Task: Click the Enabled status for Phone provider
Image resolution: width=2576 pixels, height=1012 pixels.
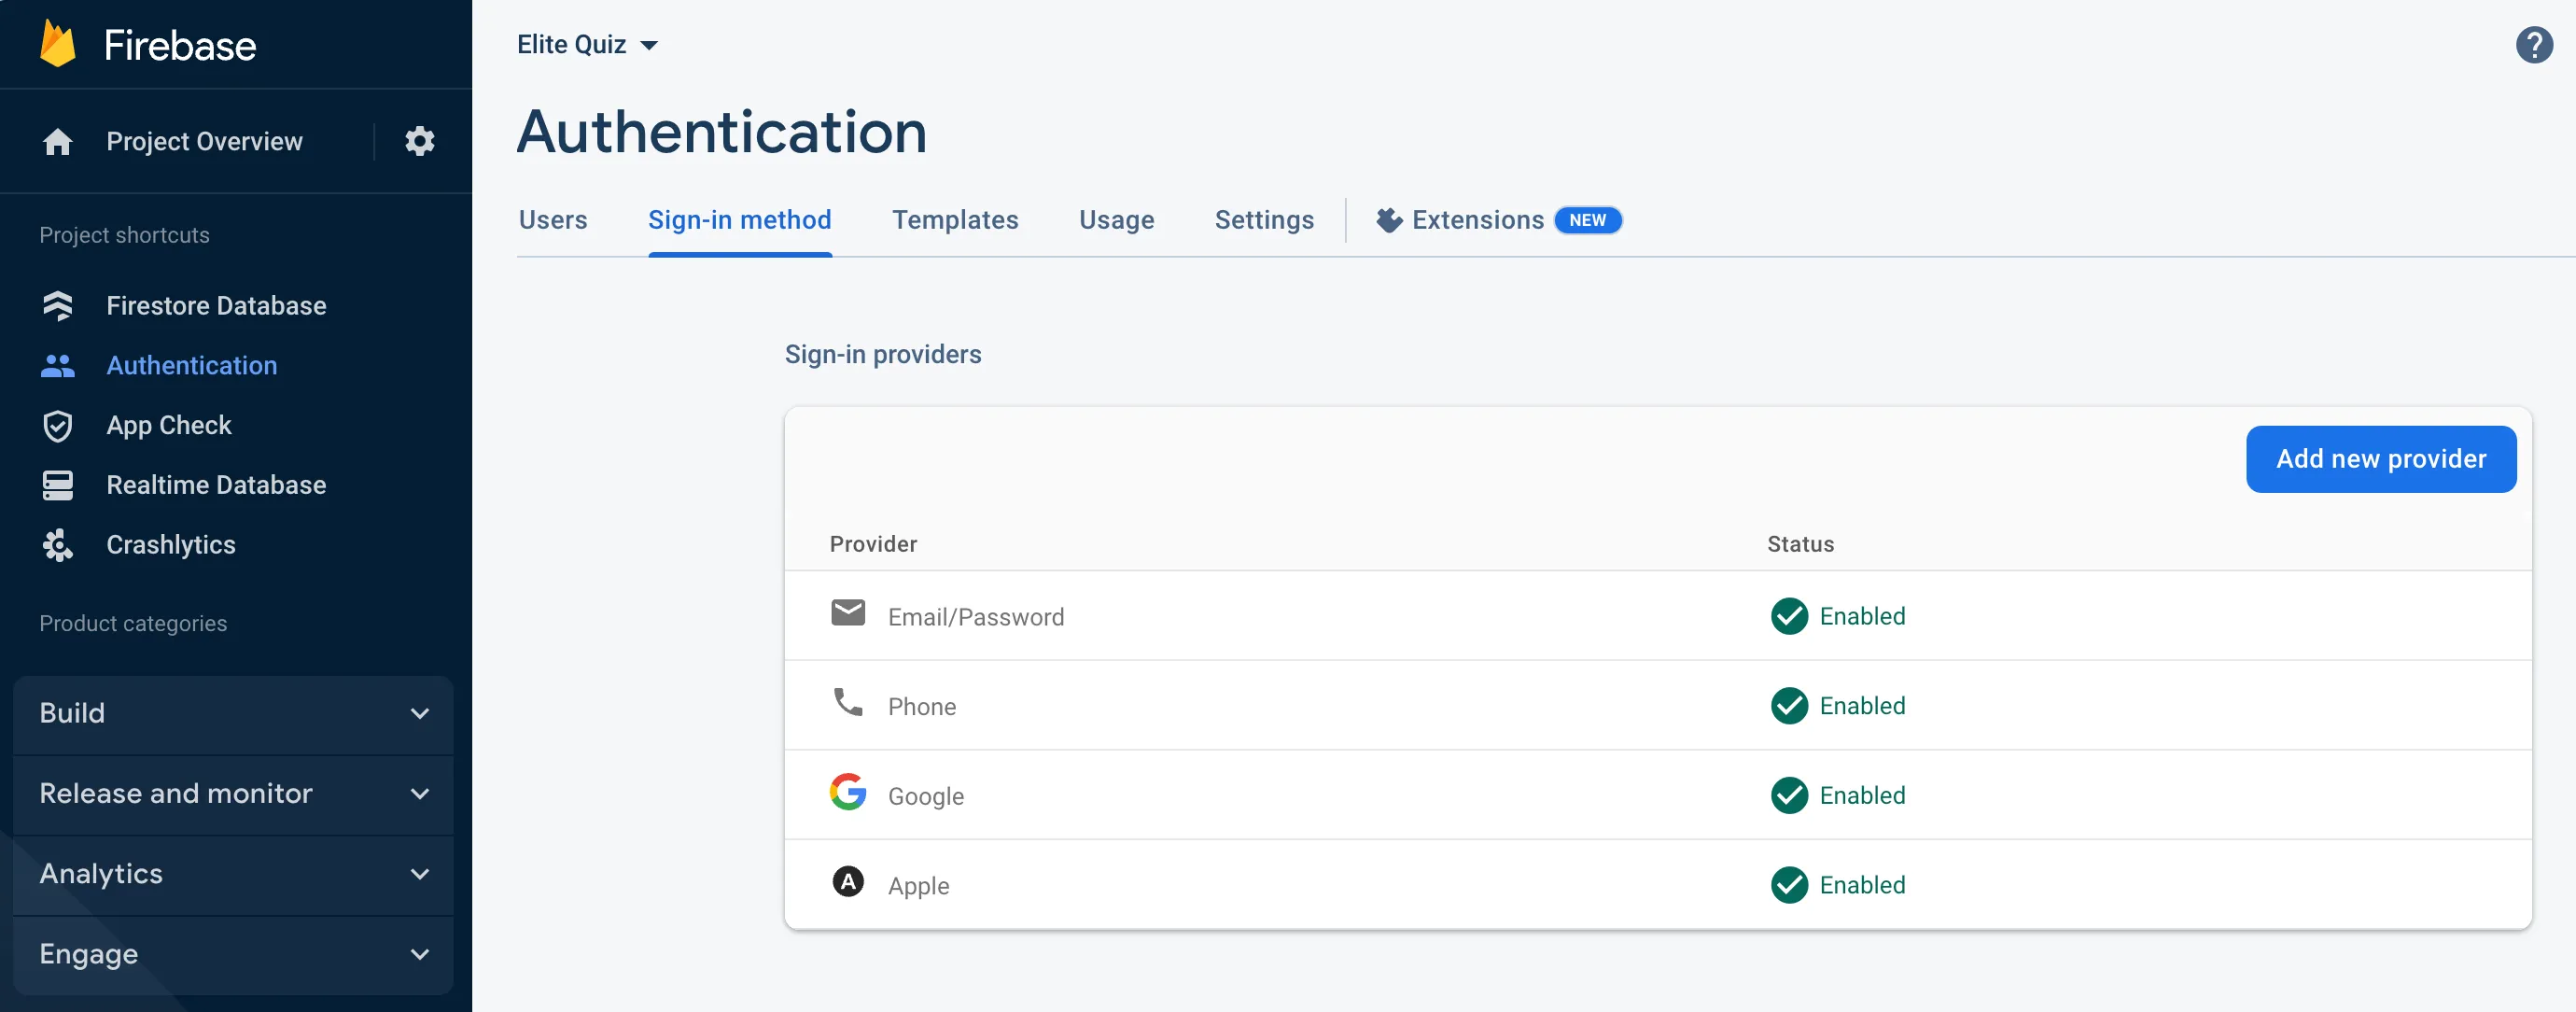Action: point(1838,706)
